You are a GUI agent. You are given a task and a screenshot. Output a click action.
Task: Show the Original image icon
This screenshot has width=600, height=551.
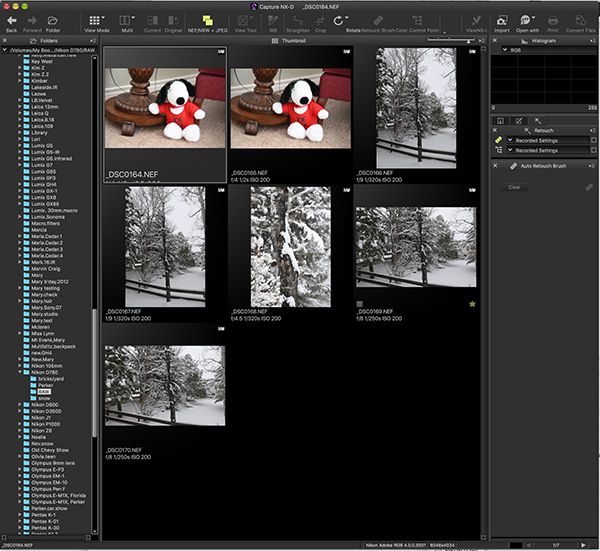(x=173, y=21)
